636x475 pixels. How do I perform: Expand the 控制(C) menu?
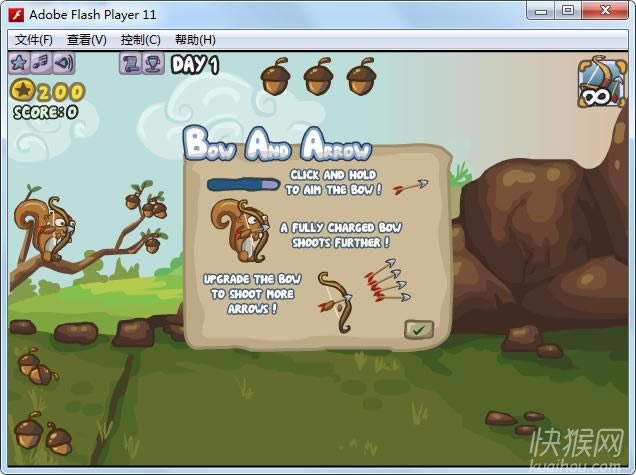[140, 40]
